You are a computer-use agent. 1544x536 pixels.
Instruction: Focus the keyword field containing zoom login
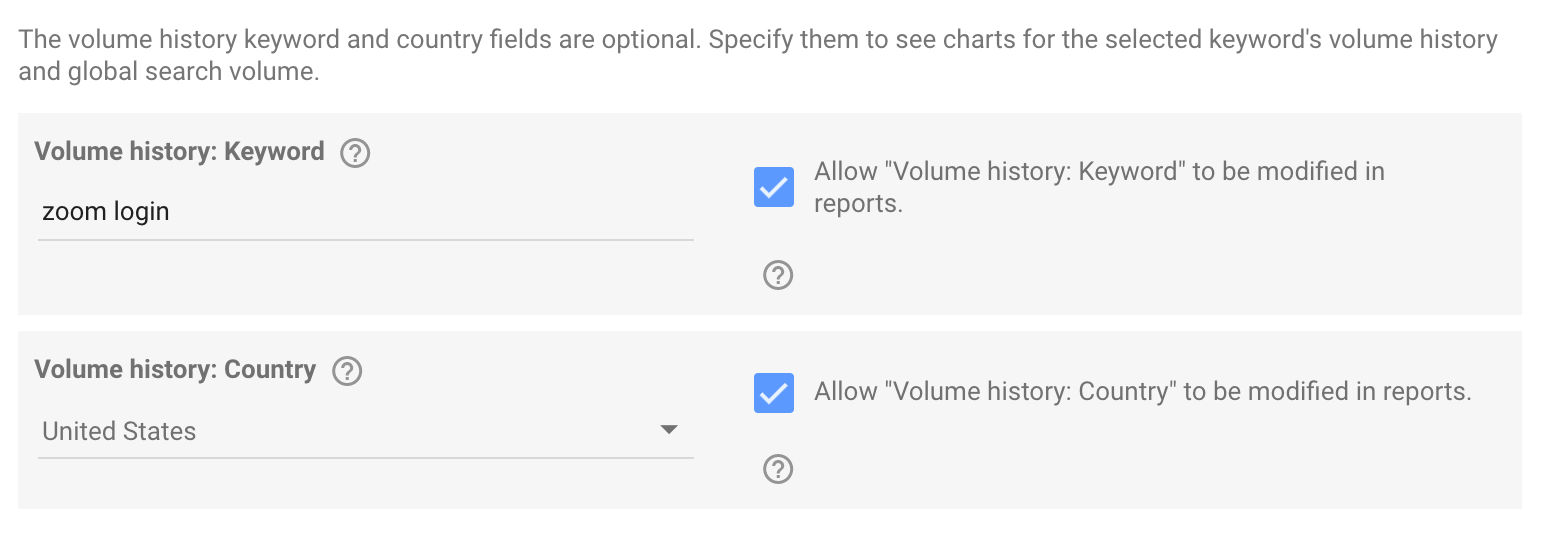pyautogui.click(x=365, y=212)
